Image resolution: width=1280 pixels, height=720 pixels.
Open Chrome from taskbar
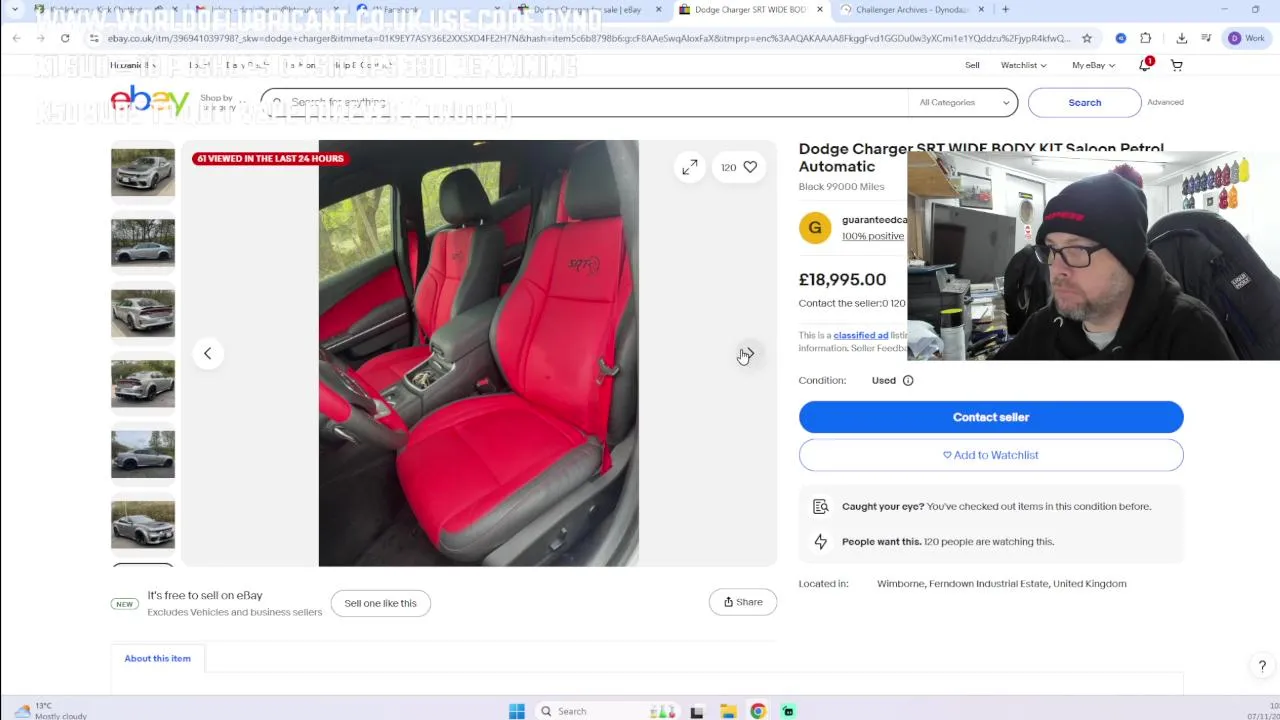758,711
